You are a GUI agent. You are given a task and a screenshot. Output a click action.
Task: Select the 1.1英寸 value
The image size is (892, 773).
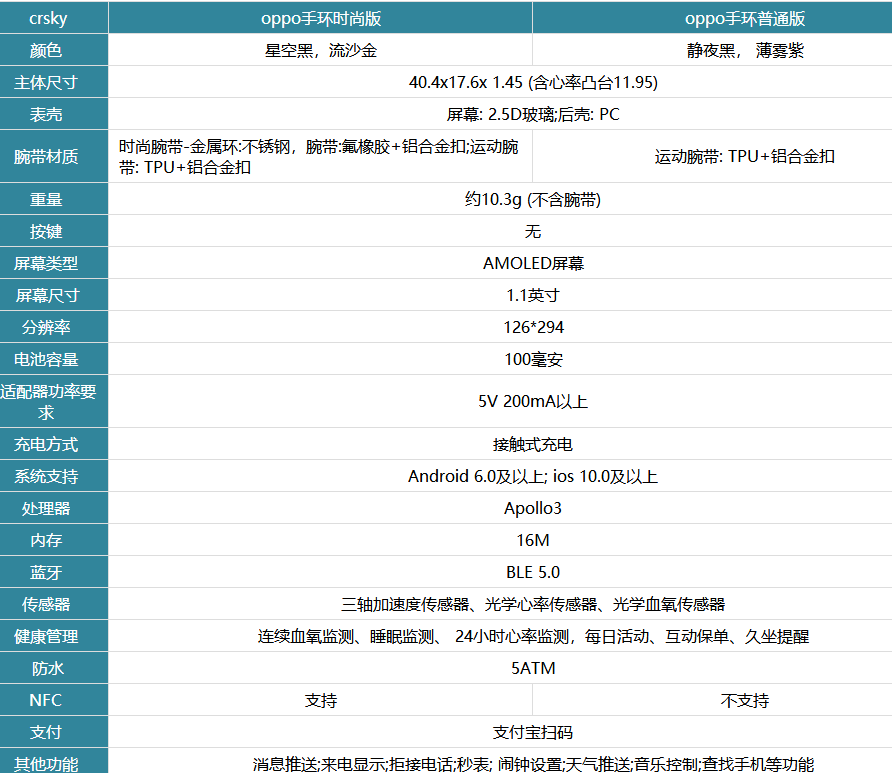pyautogui.click(x=533, y=295)
